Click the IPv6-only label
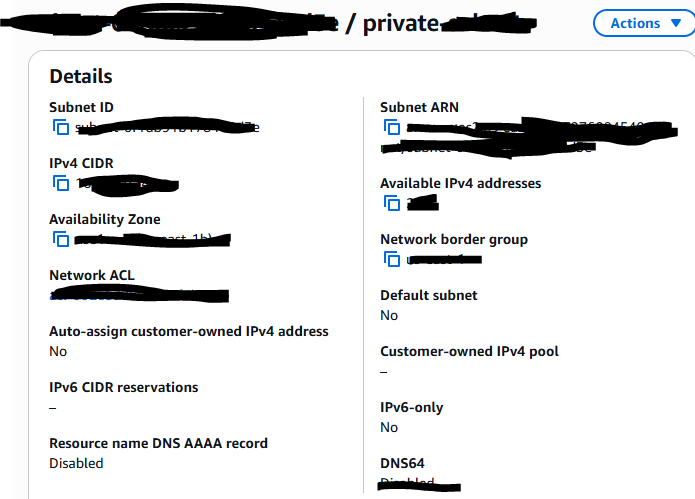 click(411, 407)
